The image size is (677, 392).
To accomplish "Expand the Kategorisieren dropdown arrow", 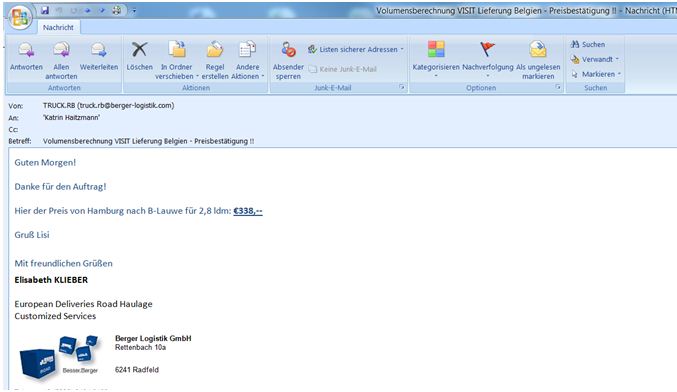I will (436, 76).
